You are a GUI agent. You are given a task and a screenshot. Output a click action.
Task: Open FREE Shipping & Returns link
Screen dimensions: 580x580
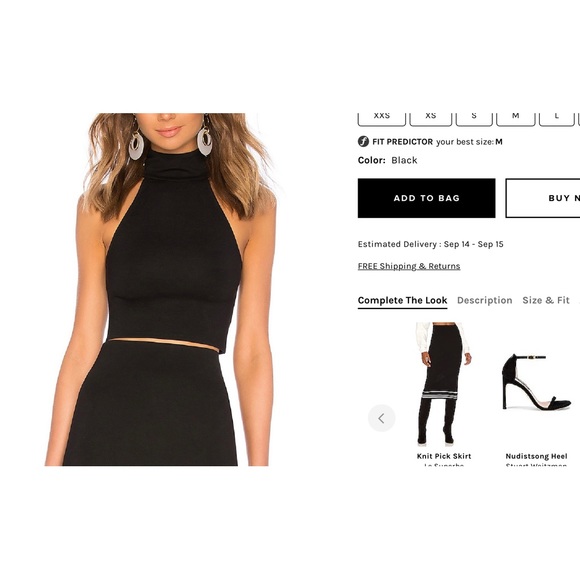click(x=409, y=266)
